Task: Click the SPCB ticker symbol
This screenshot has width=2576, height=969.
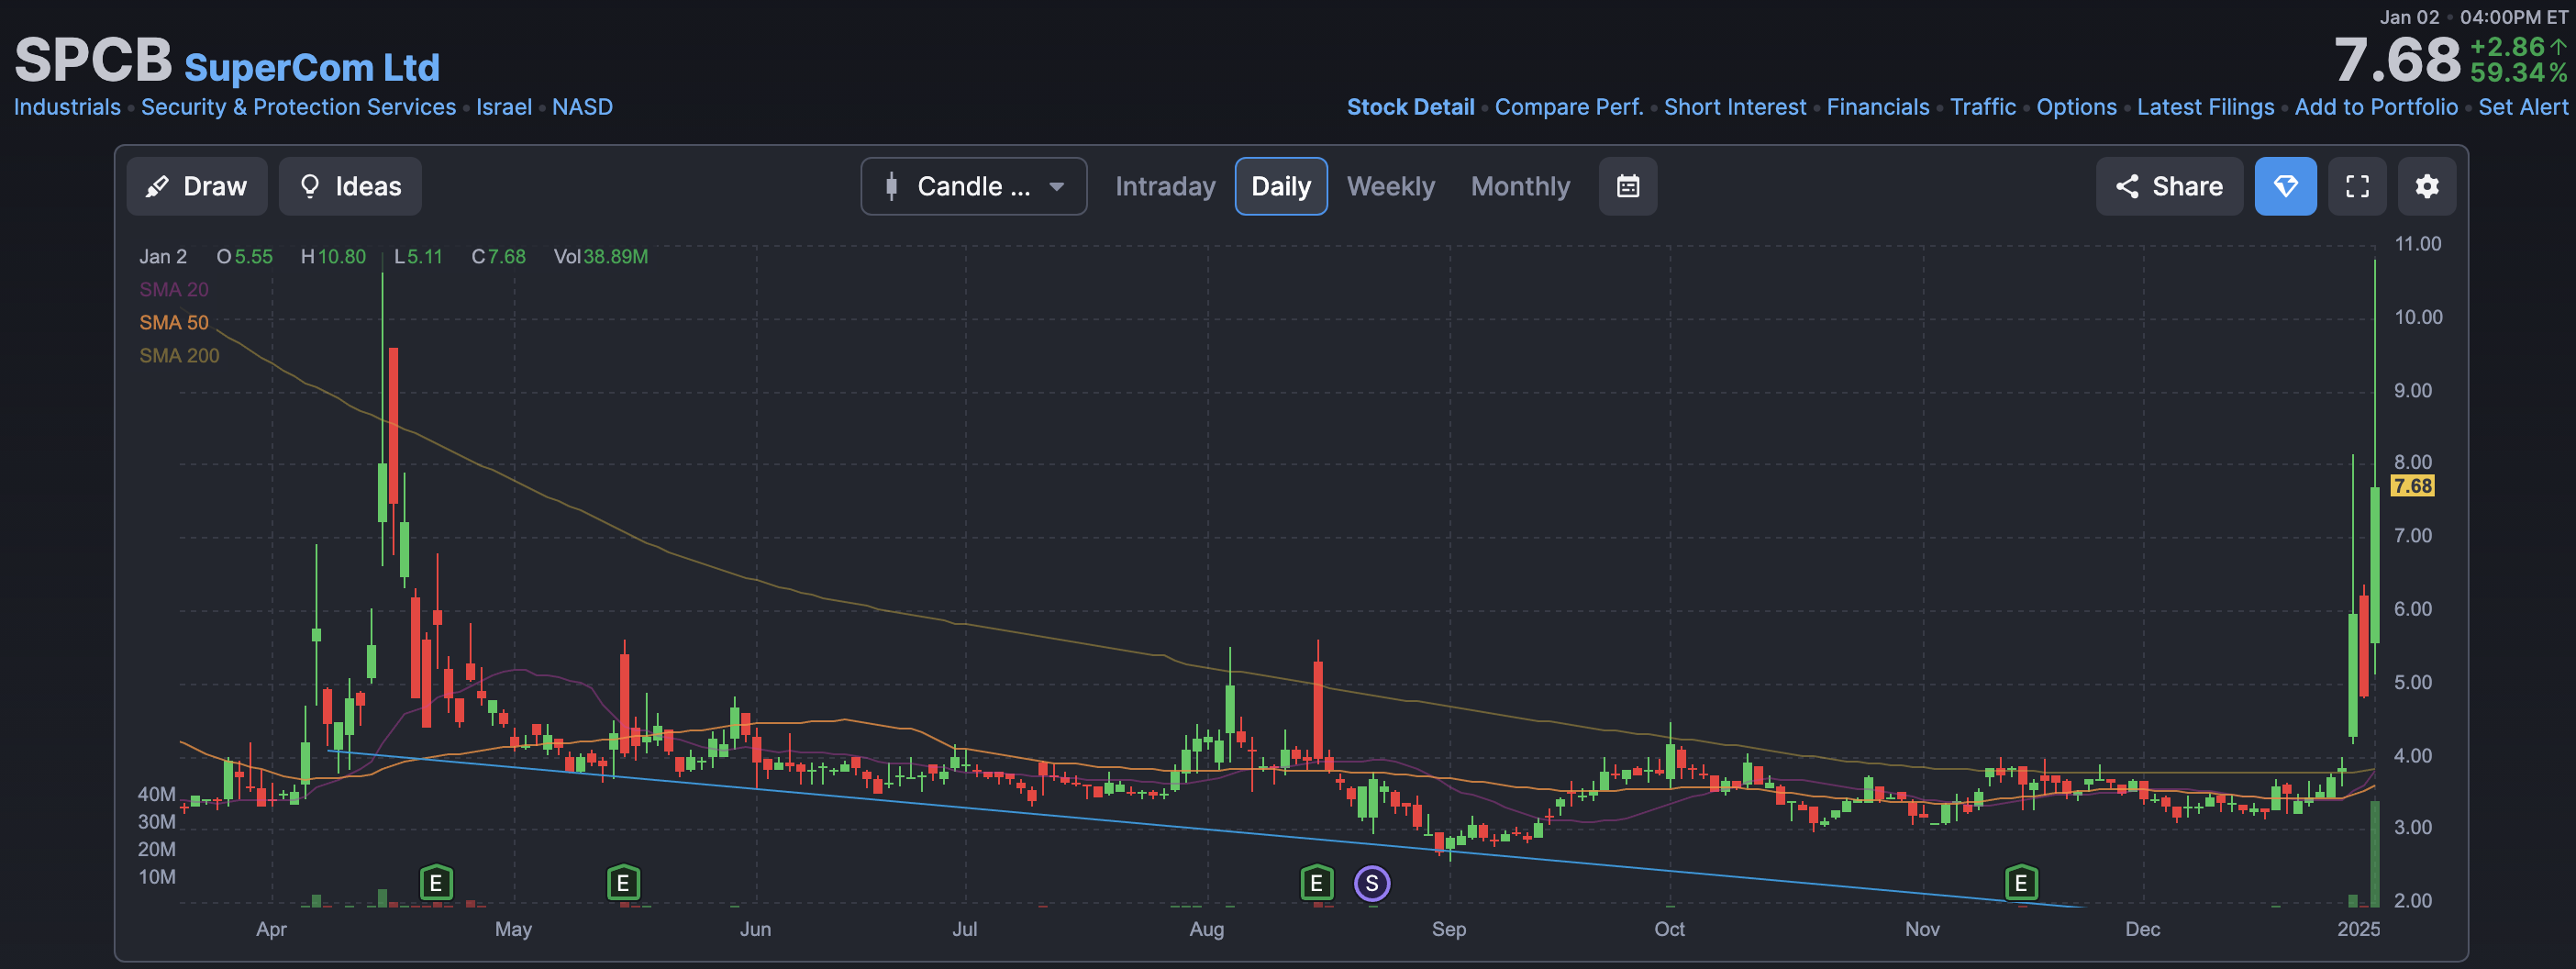Action: pos(93,60)
